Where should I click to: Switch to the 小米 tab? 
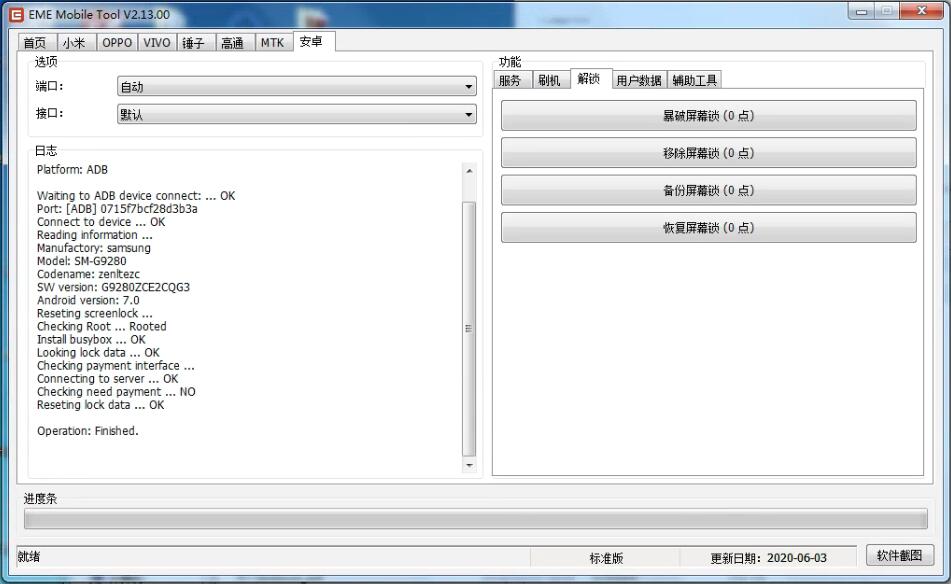pos(75,42)
